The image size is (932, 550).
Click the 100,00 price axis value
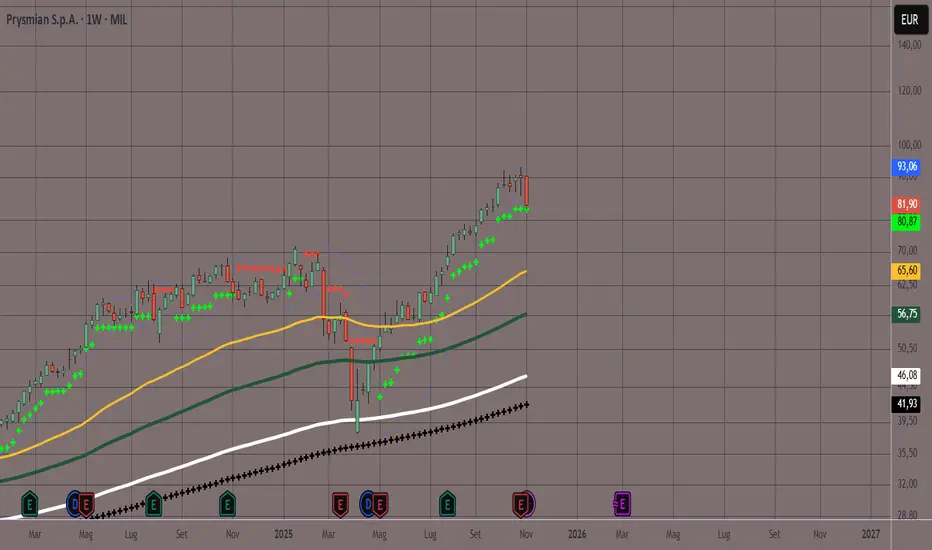point(909,145)
